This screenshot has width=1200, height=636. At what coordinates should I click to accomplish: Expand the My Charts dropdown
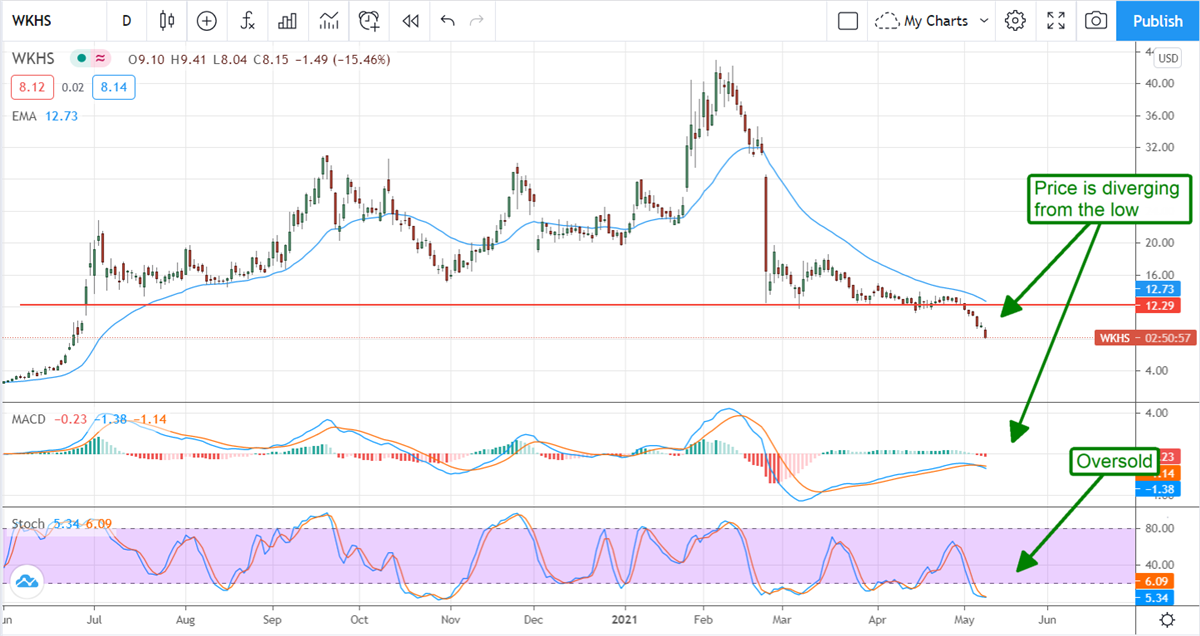932,20
